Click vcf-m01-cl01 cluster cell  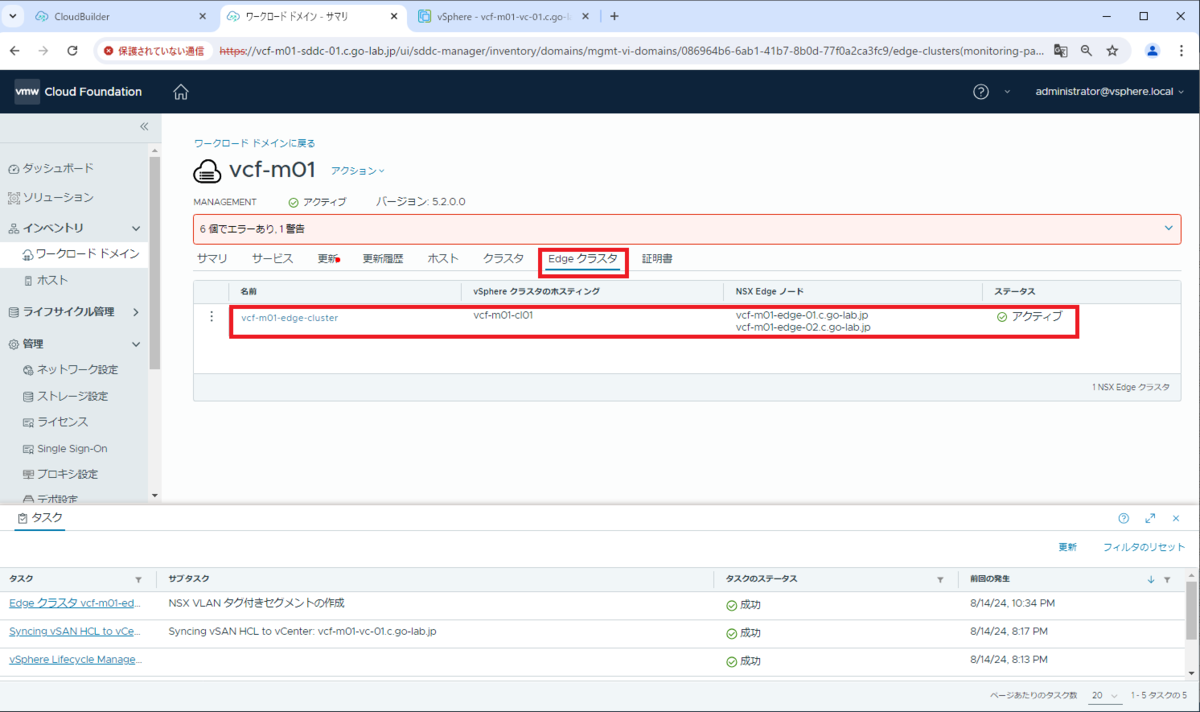coord(503,316)
